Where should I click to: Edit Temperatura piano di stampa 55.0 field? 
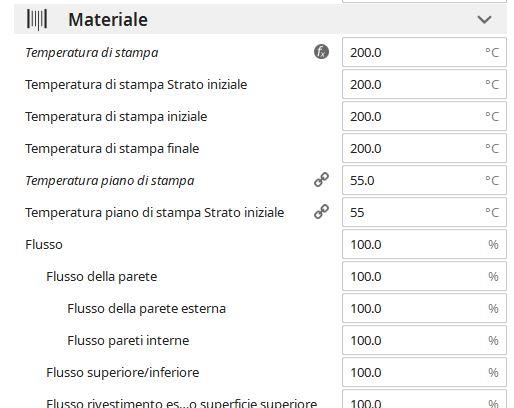(424, 180)
